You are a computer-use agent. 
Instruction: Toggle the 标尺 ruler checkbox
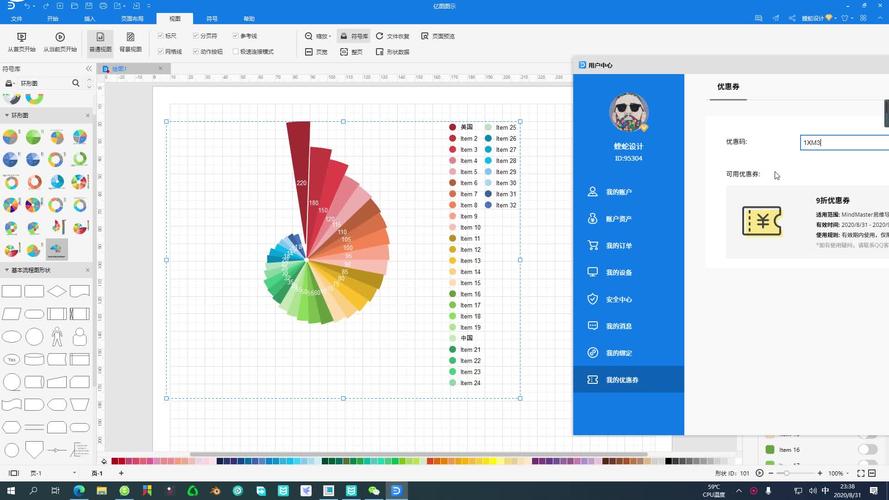click(x=161, y=36)
